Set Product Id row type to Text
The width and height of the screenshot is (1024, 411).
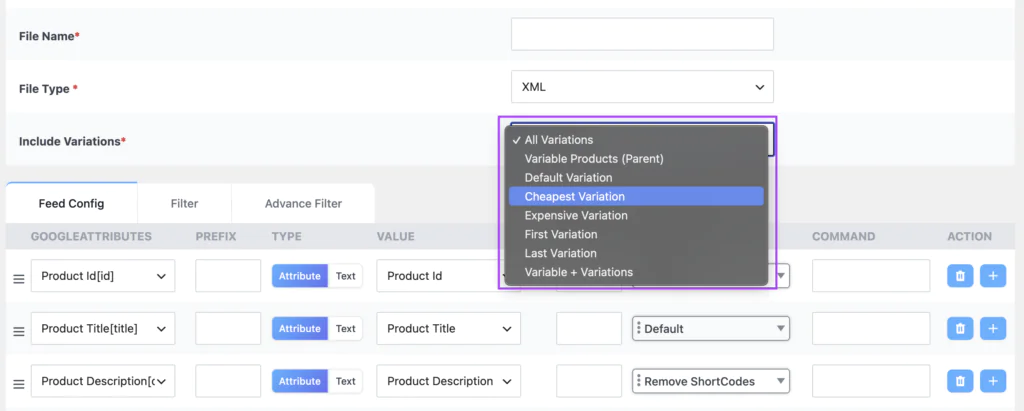coord(345,276)
